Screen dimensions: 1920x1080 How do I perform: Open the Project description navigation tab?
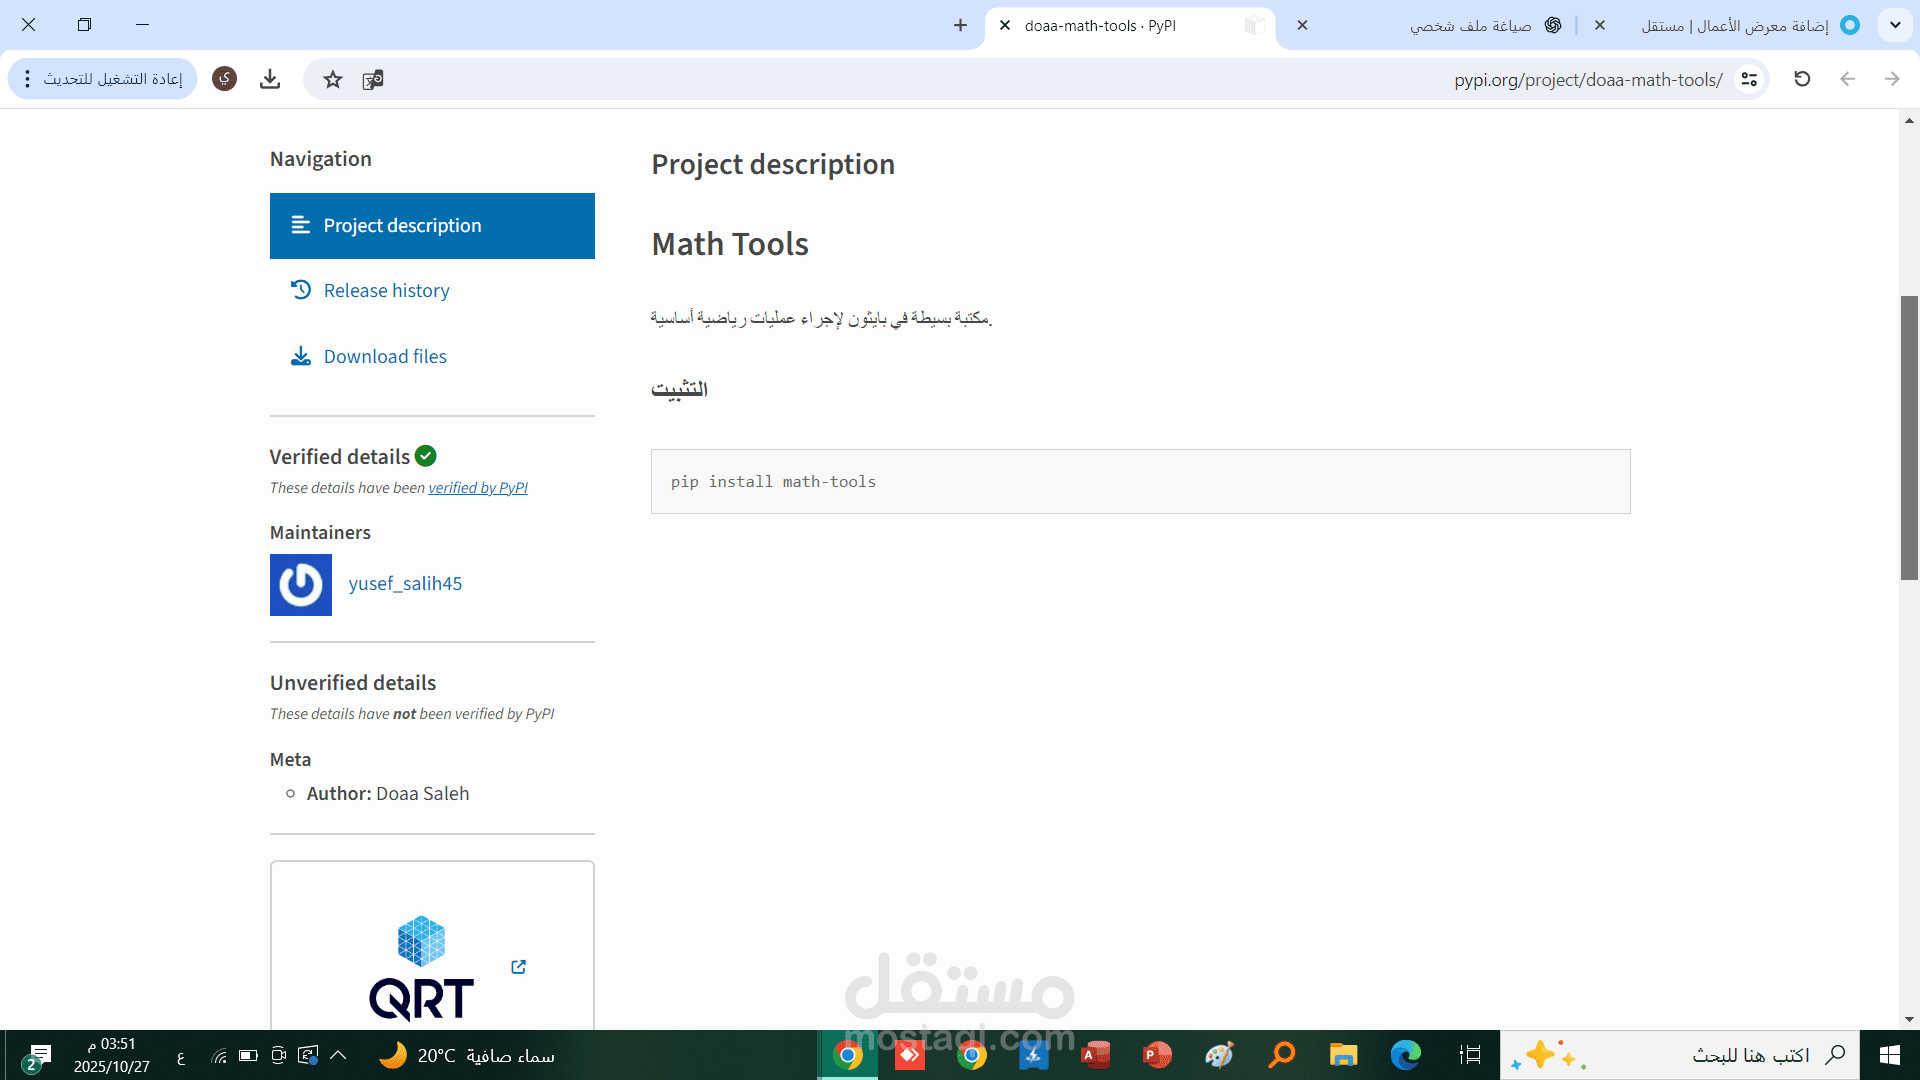[432, 226]
